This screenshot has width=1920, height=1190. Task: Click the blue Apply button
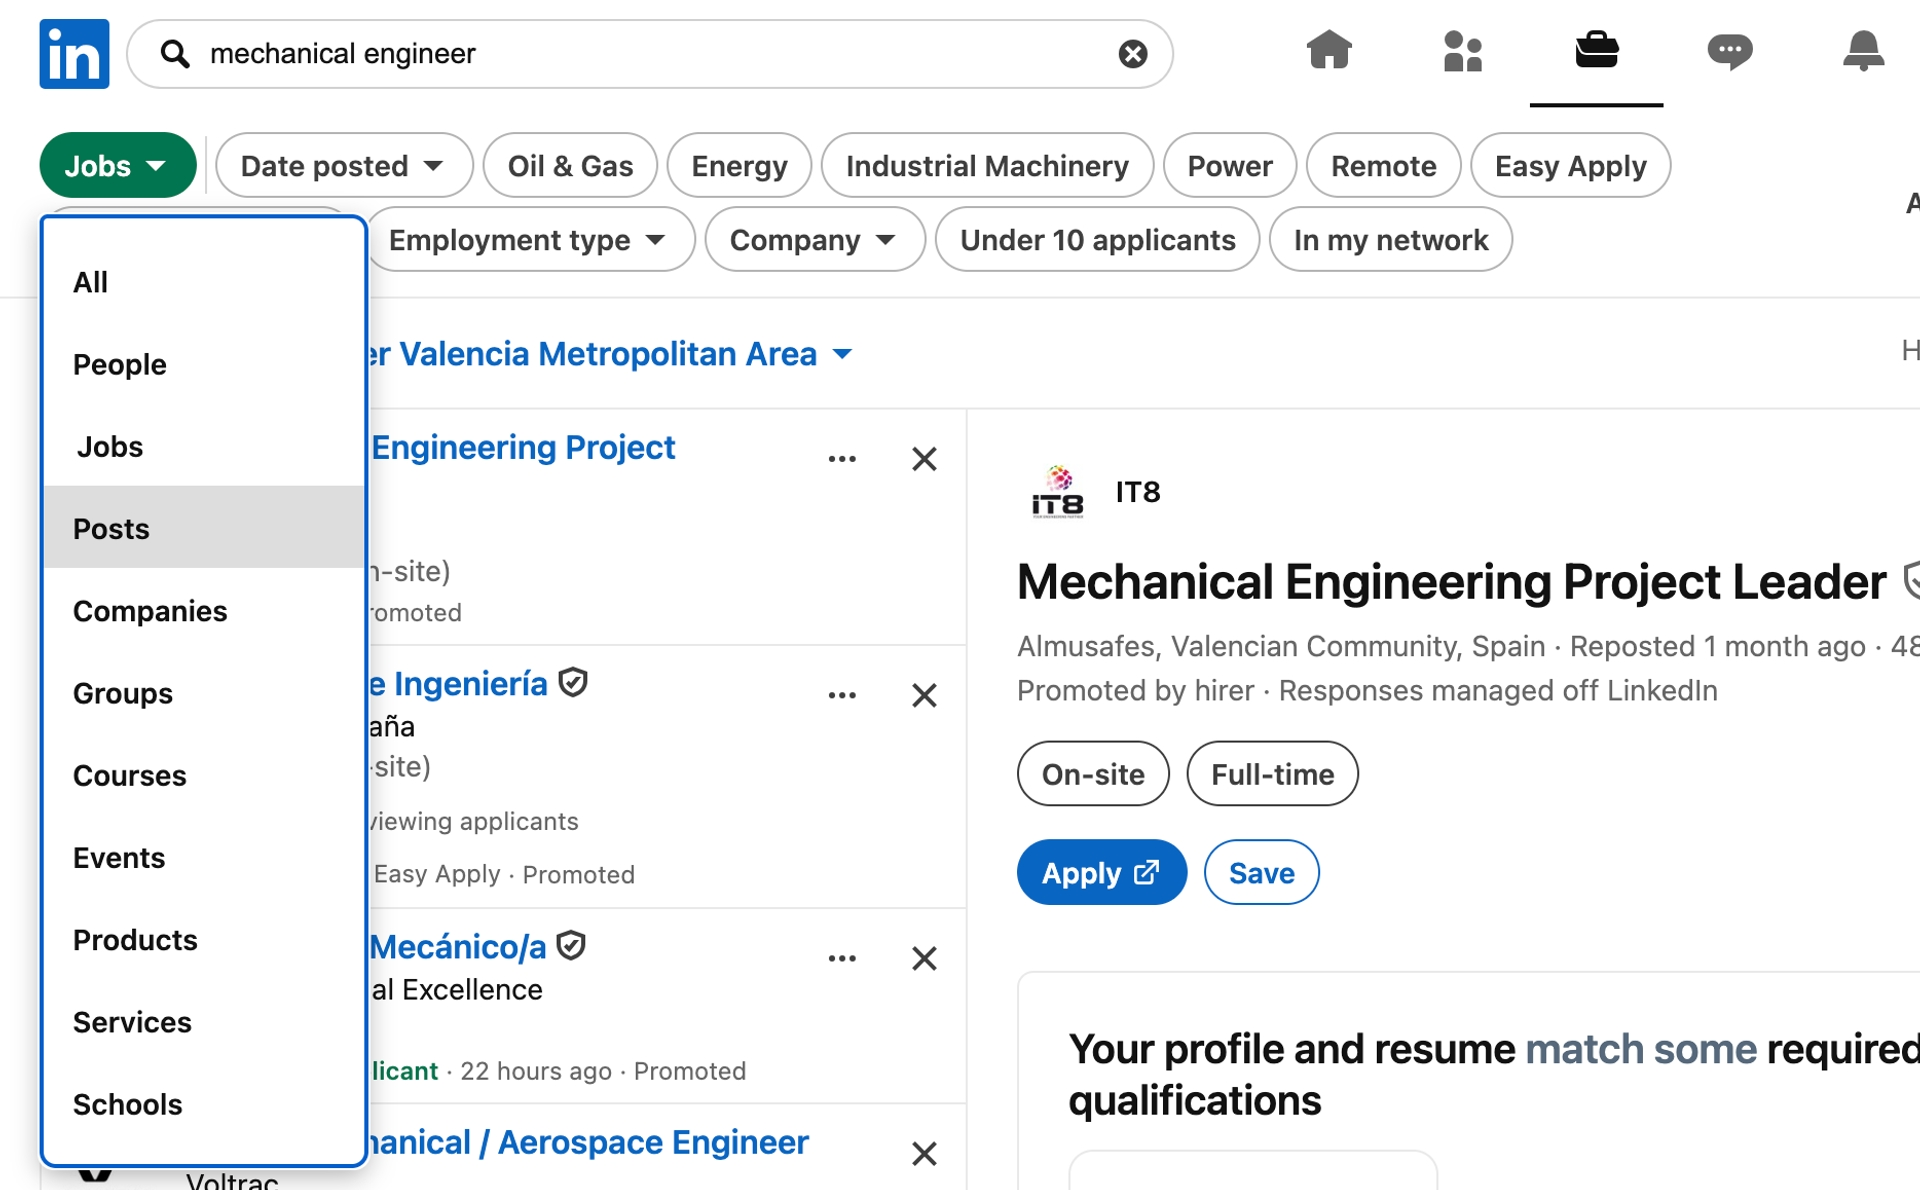(x=1101, y=872)
